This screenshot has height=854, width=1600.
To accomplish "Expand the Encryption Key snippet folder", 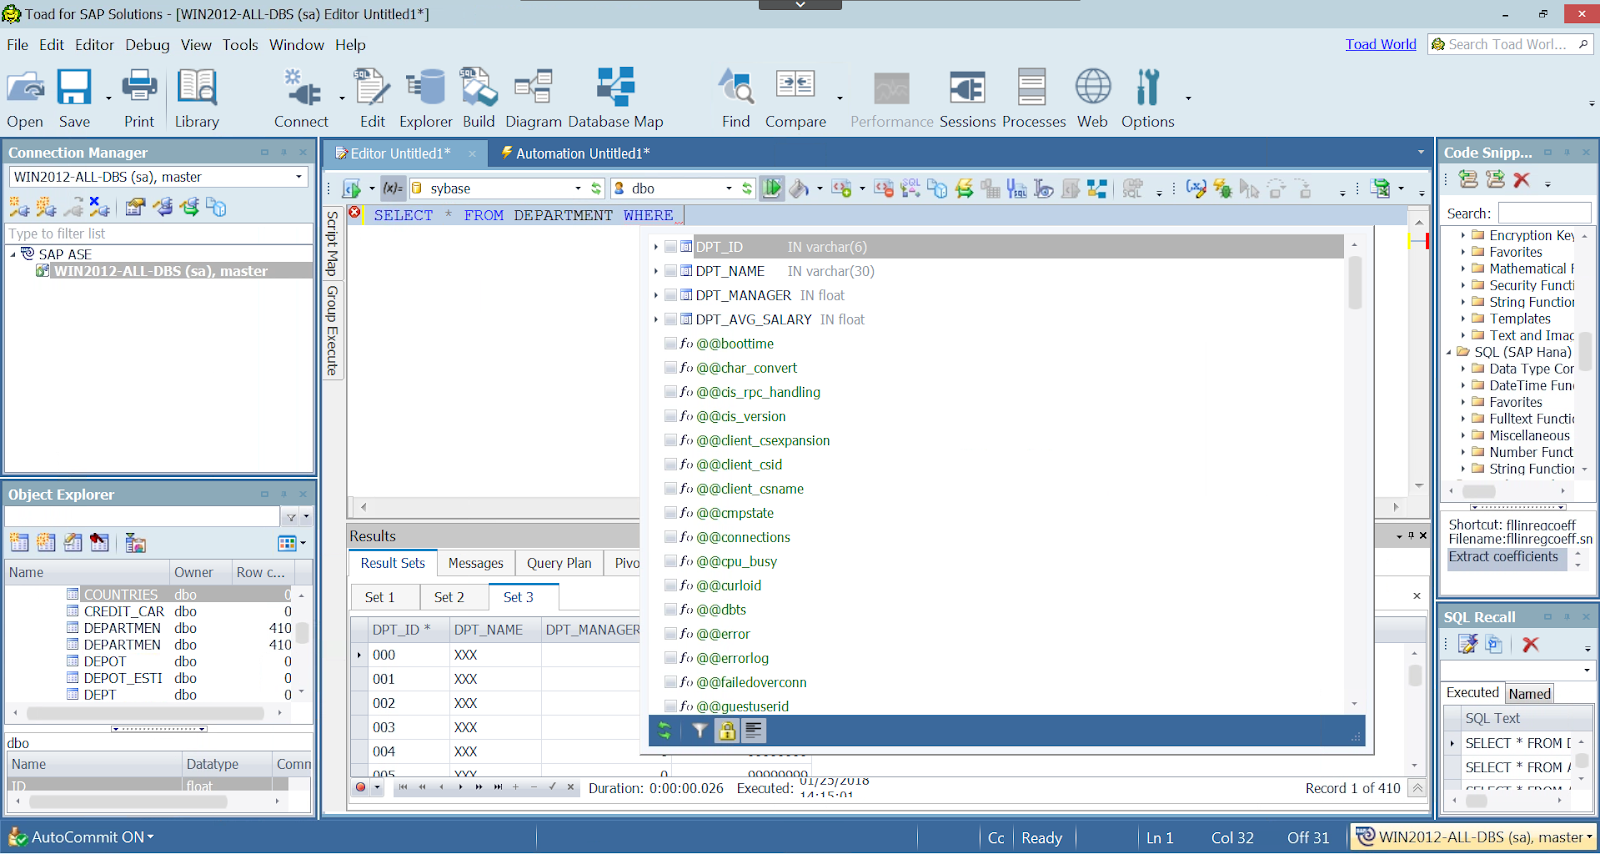I will 1463,236.
